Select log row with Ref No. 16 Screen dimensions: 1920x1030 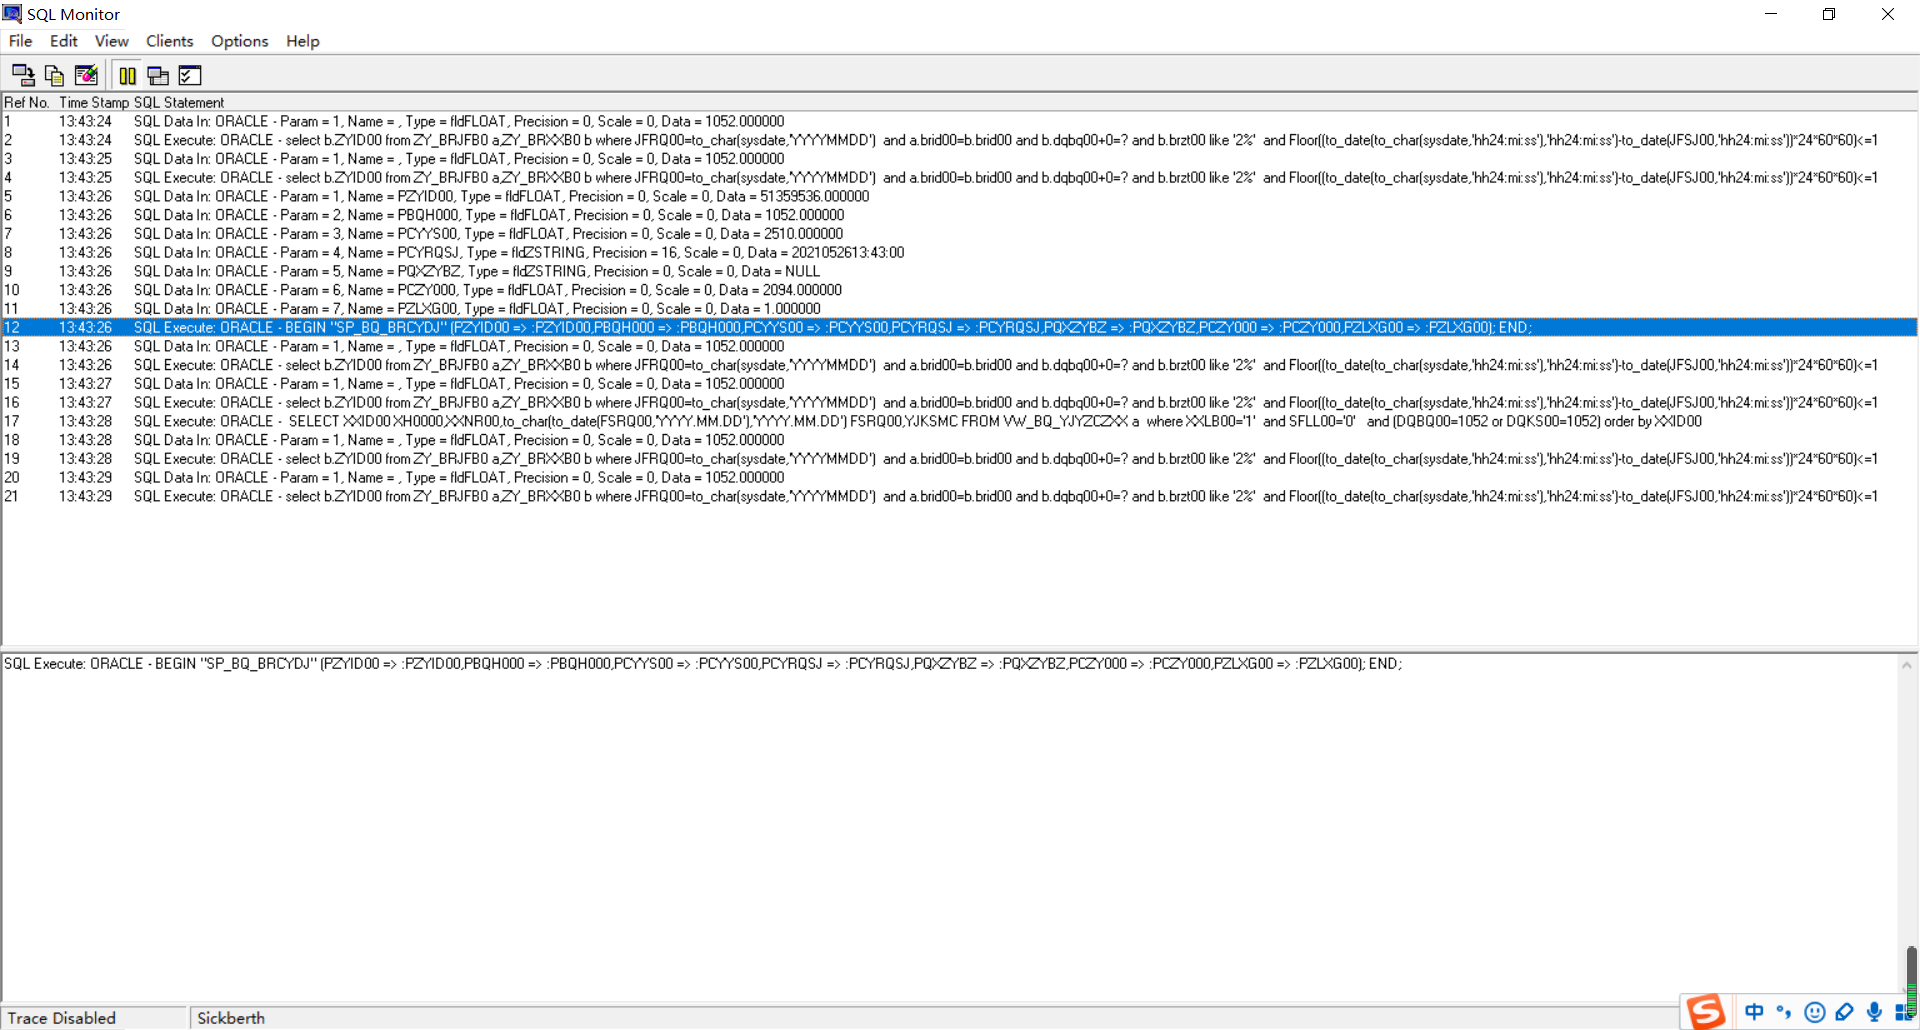pyautogui.click(x=959, y=403)
